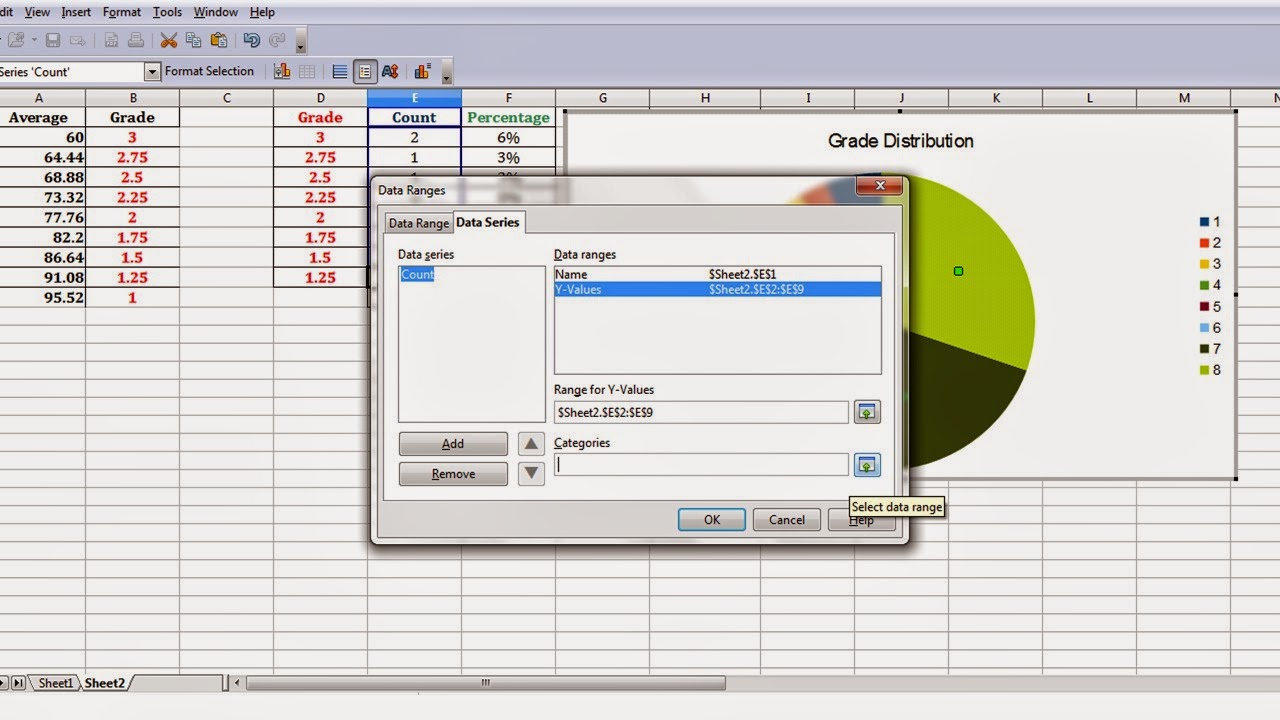The width and height of the screenshot is (1280, 720).
Task: Switch to the Sheet1 tab
Action: 55,683
